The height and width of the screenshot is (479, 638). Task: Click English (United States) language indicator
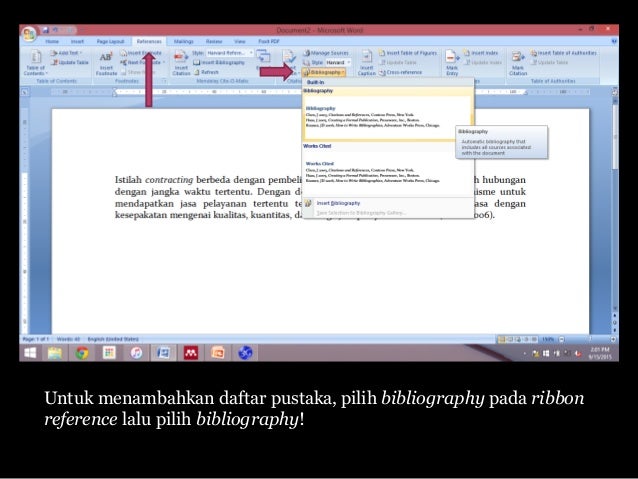tap(113, 339)
